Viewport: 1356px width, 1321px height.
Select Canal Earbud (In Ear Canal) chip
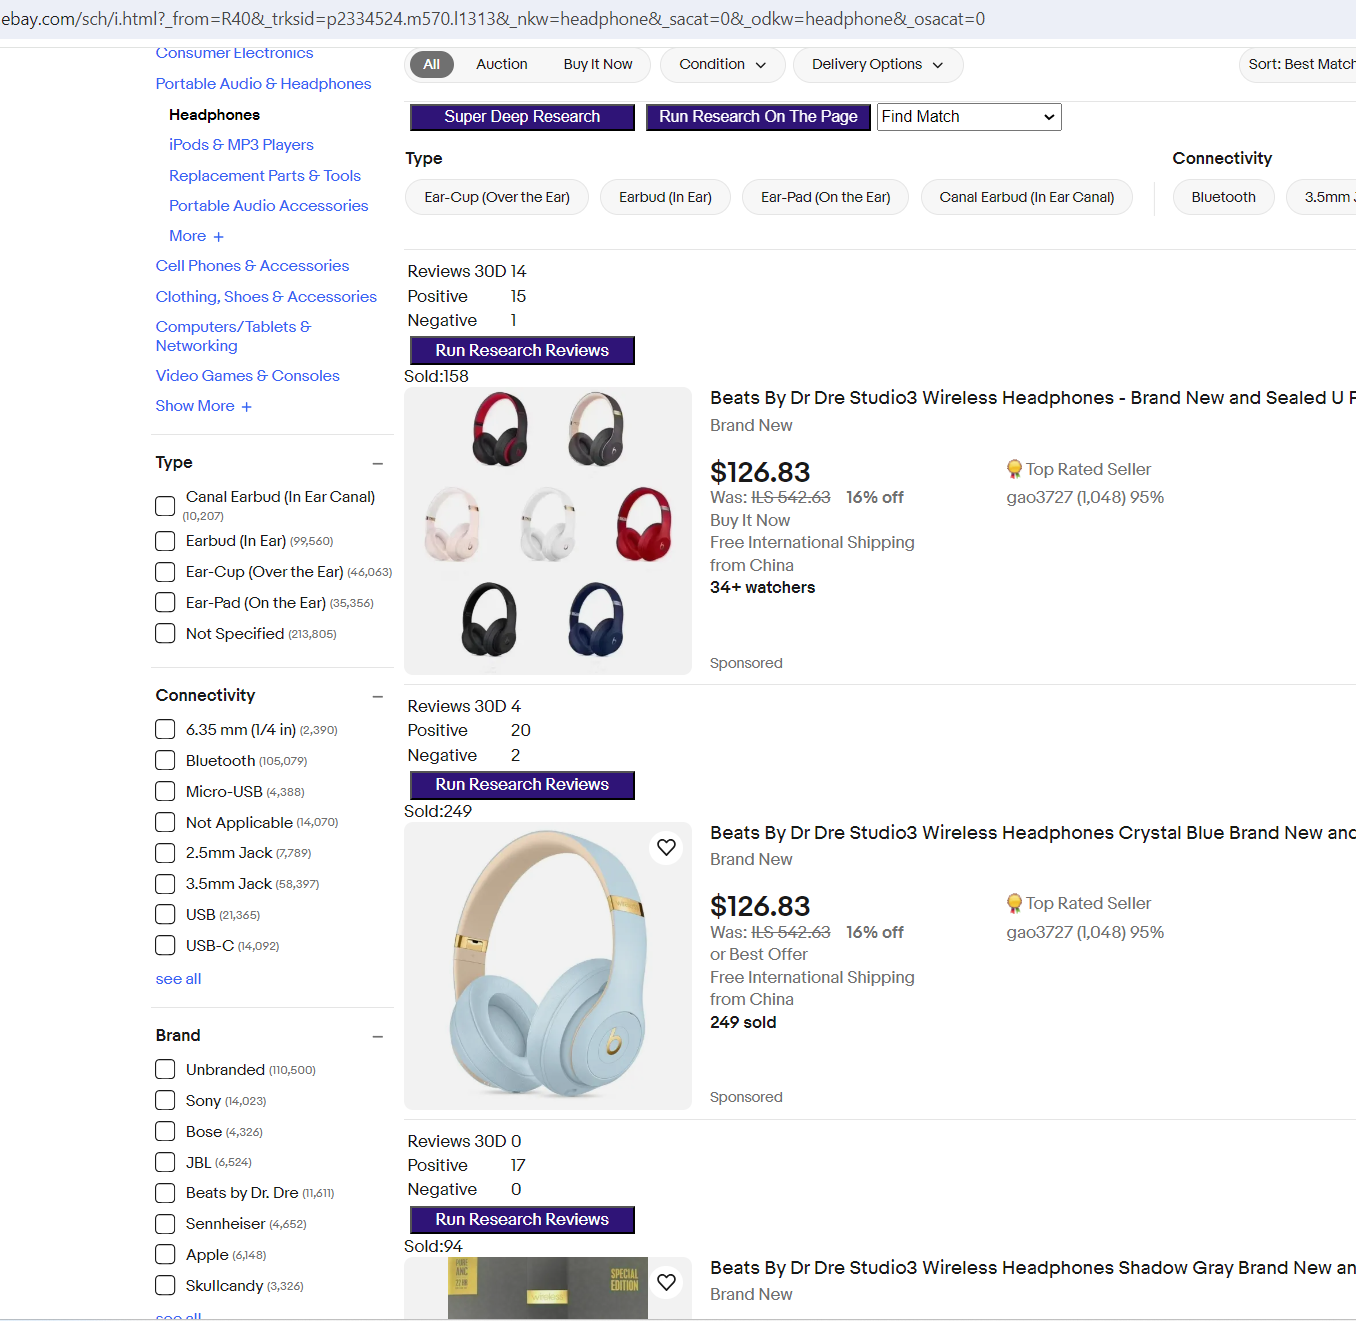pyautogui.click(x=1026, y=198)
